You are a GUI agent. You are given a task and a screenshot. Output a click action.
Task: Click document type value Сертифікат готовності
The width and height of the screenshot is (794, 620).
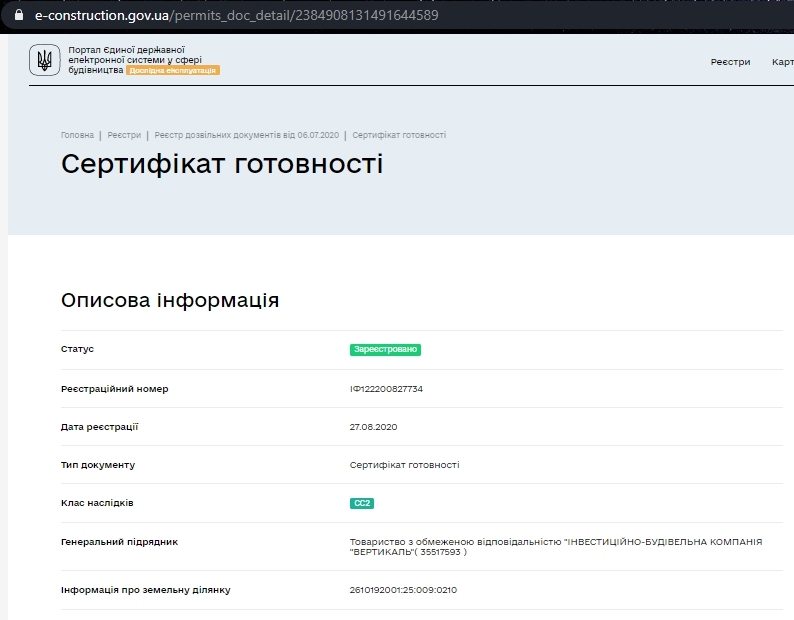click(x=405, y=465)
